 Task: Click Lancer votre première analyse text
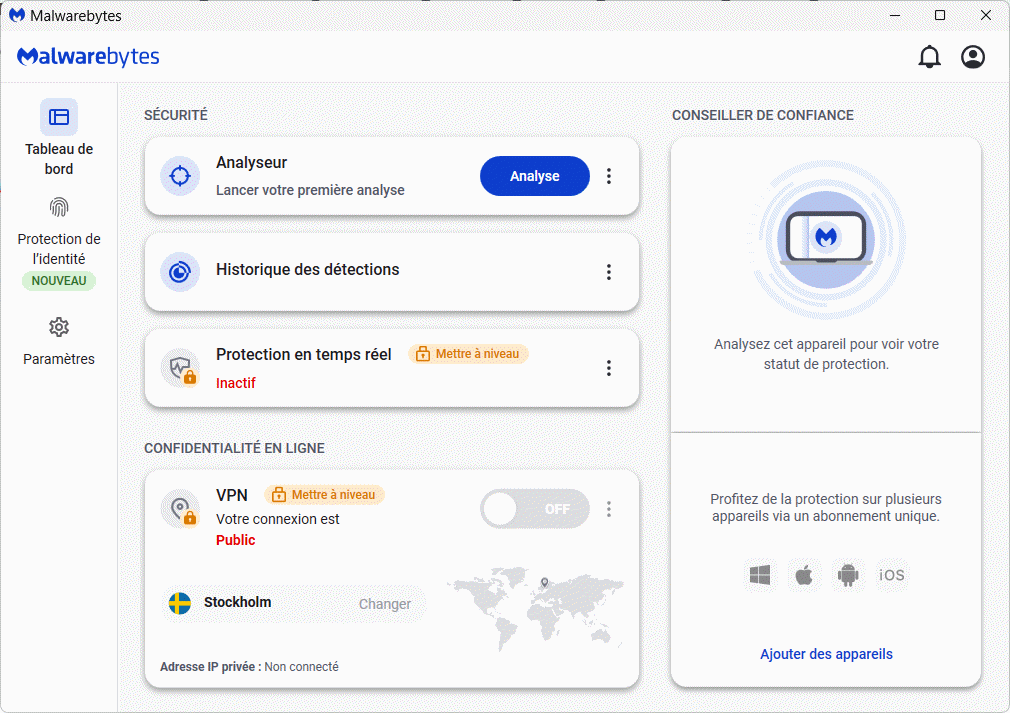pyautogui.click(x=310, y=190)
